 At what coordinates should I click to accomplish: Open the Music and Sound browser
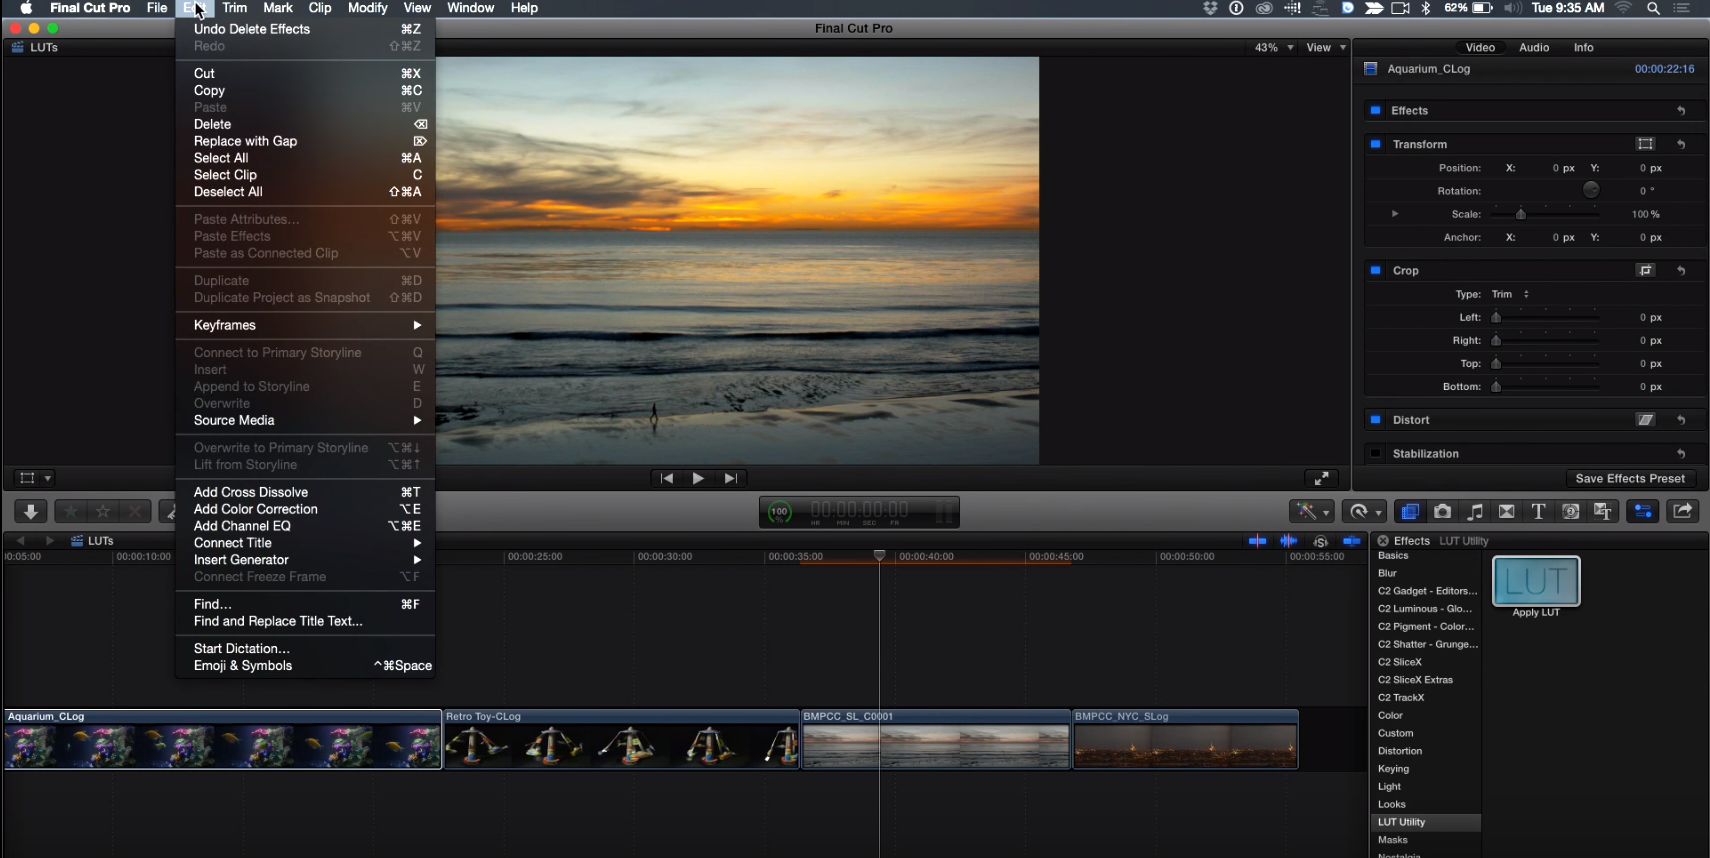point(1475,511)
